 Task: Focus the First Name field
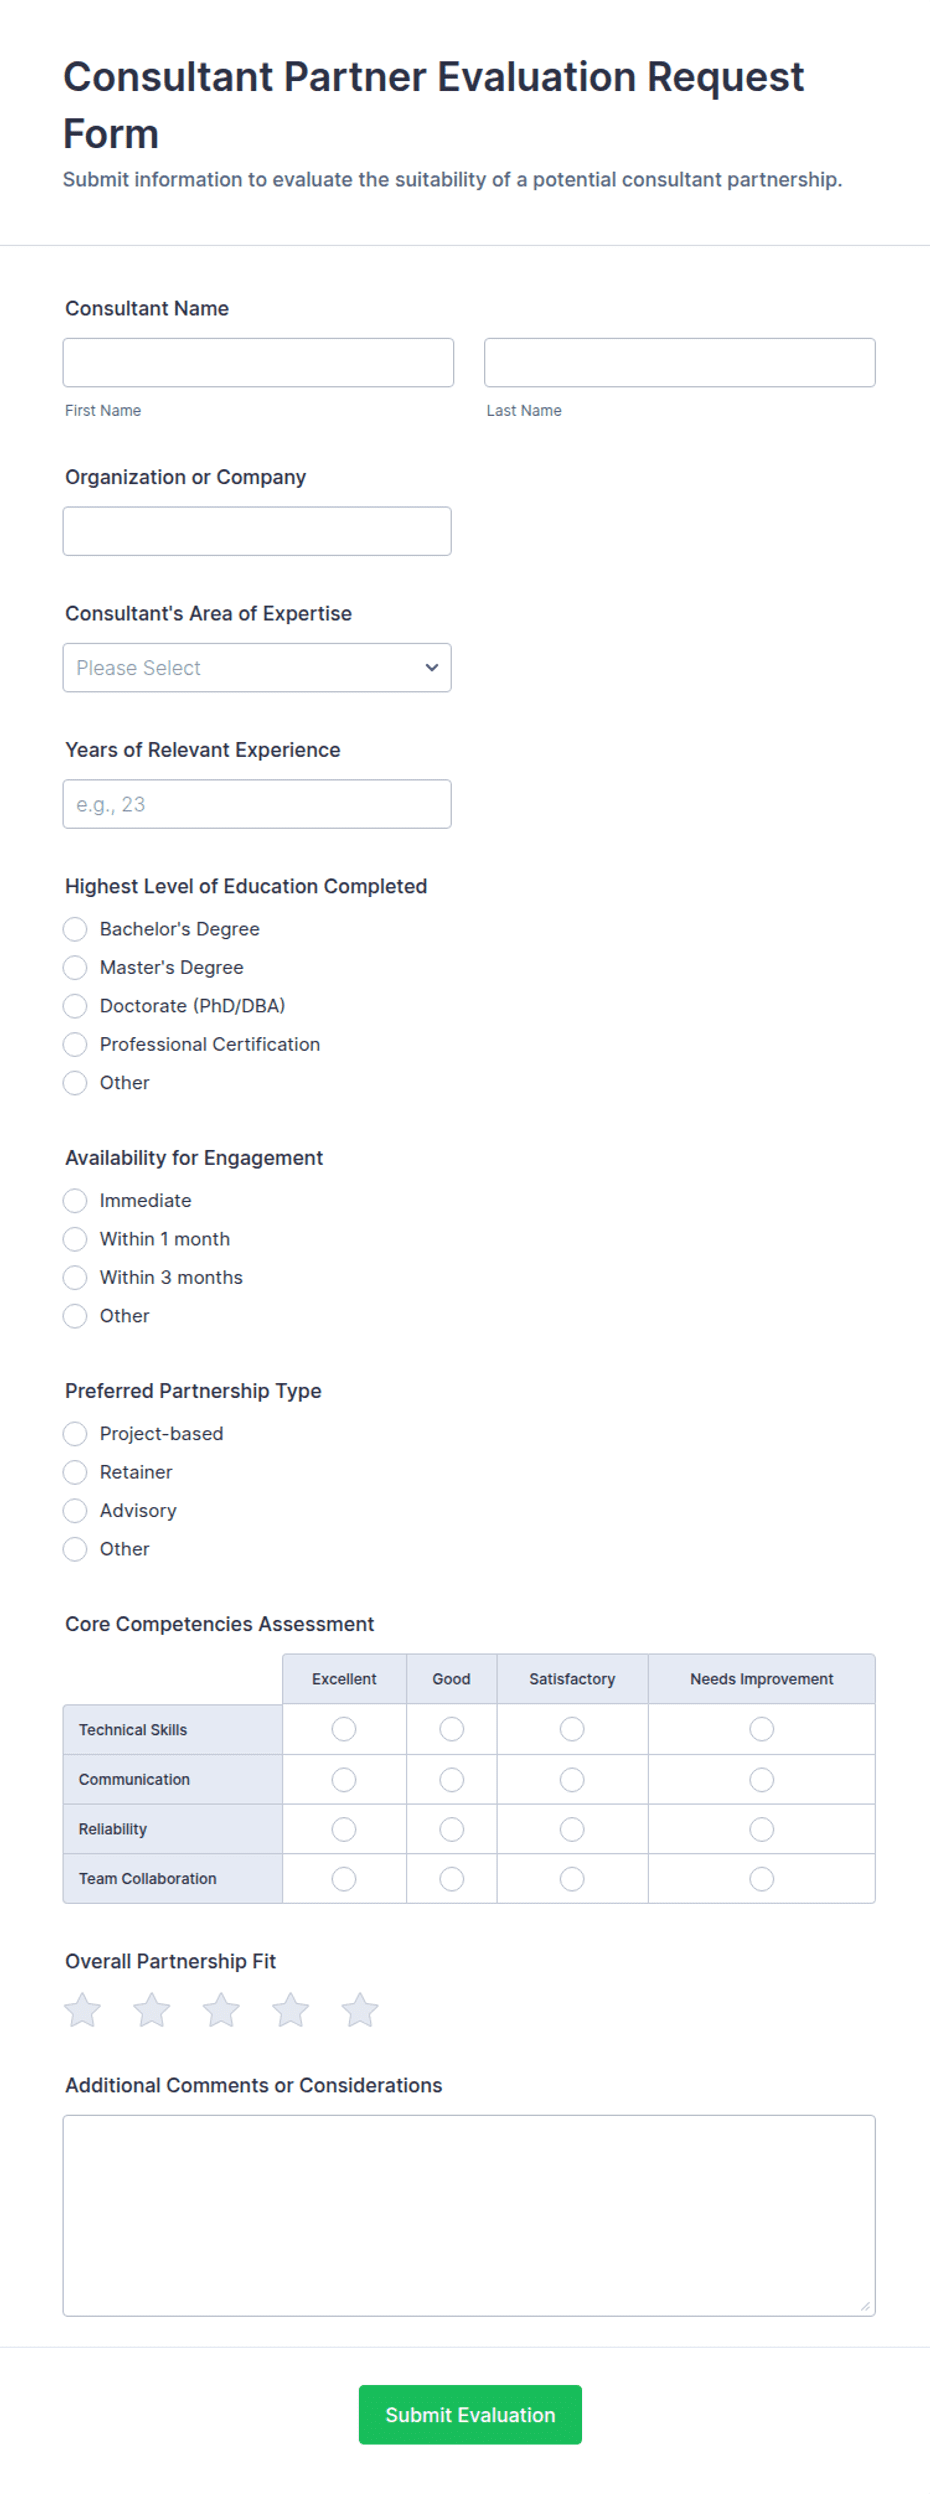coord(258,362)
